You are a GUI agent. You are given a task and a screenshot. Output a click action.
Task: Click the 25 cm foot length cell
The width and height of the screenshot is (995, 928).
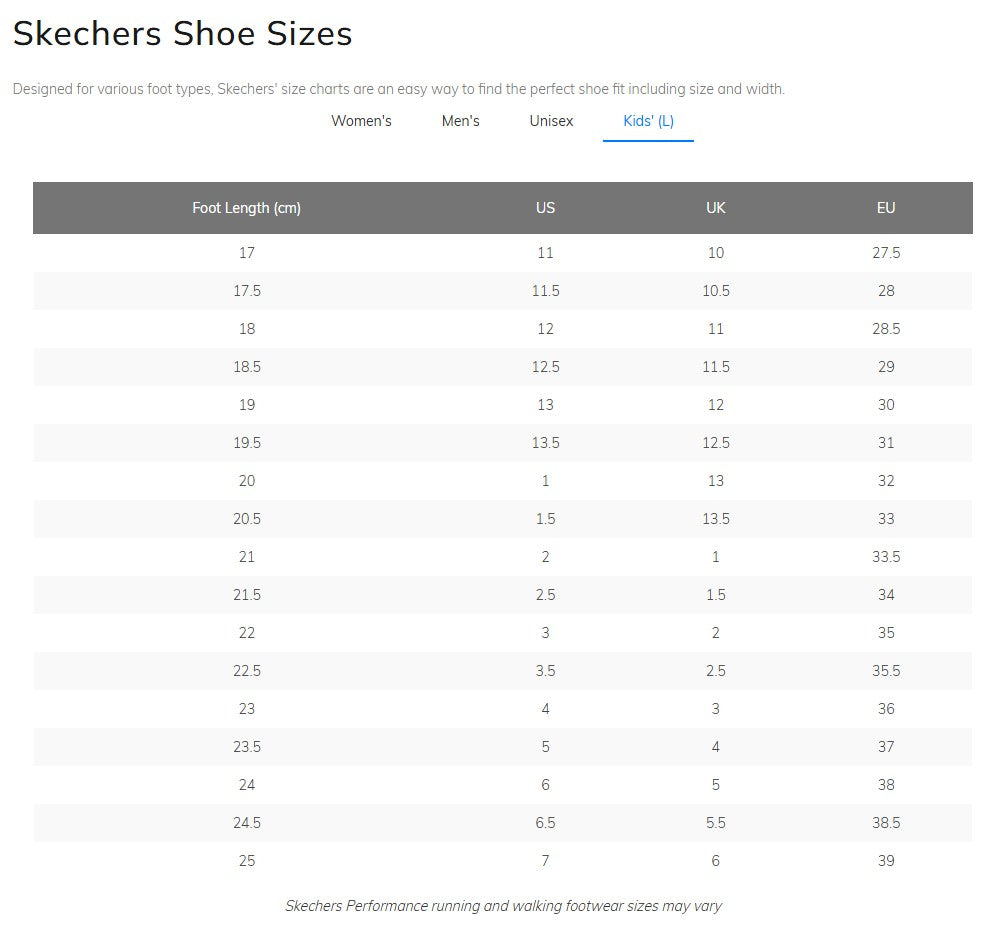(x=246, y=861)
